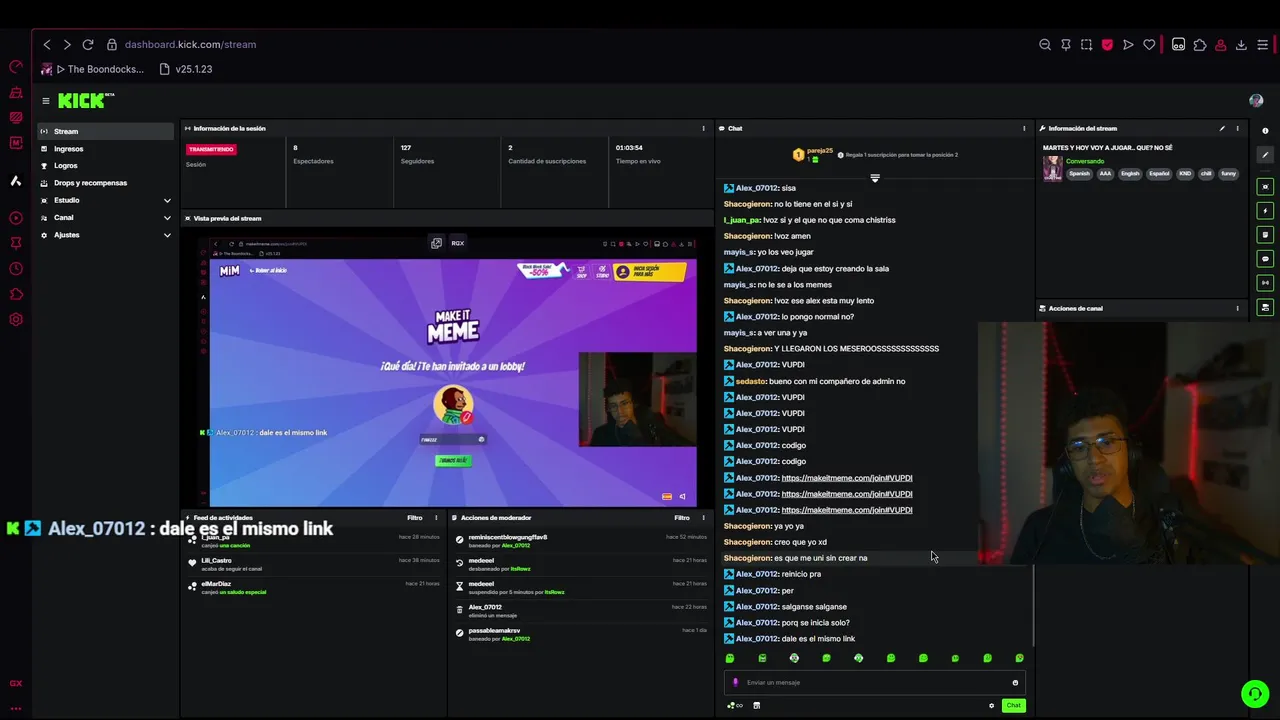1280x720 pixels.
Task: Click the store icon below message box
Action: tap(756, 705)
